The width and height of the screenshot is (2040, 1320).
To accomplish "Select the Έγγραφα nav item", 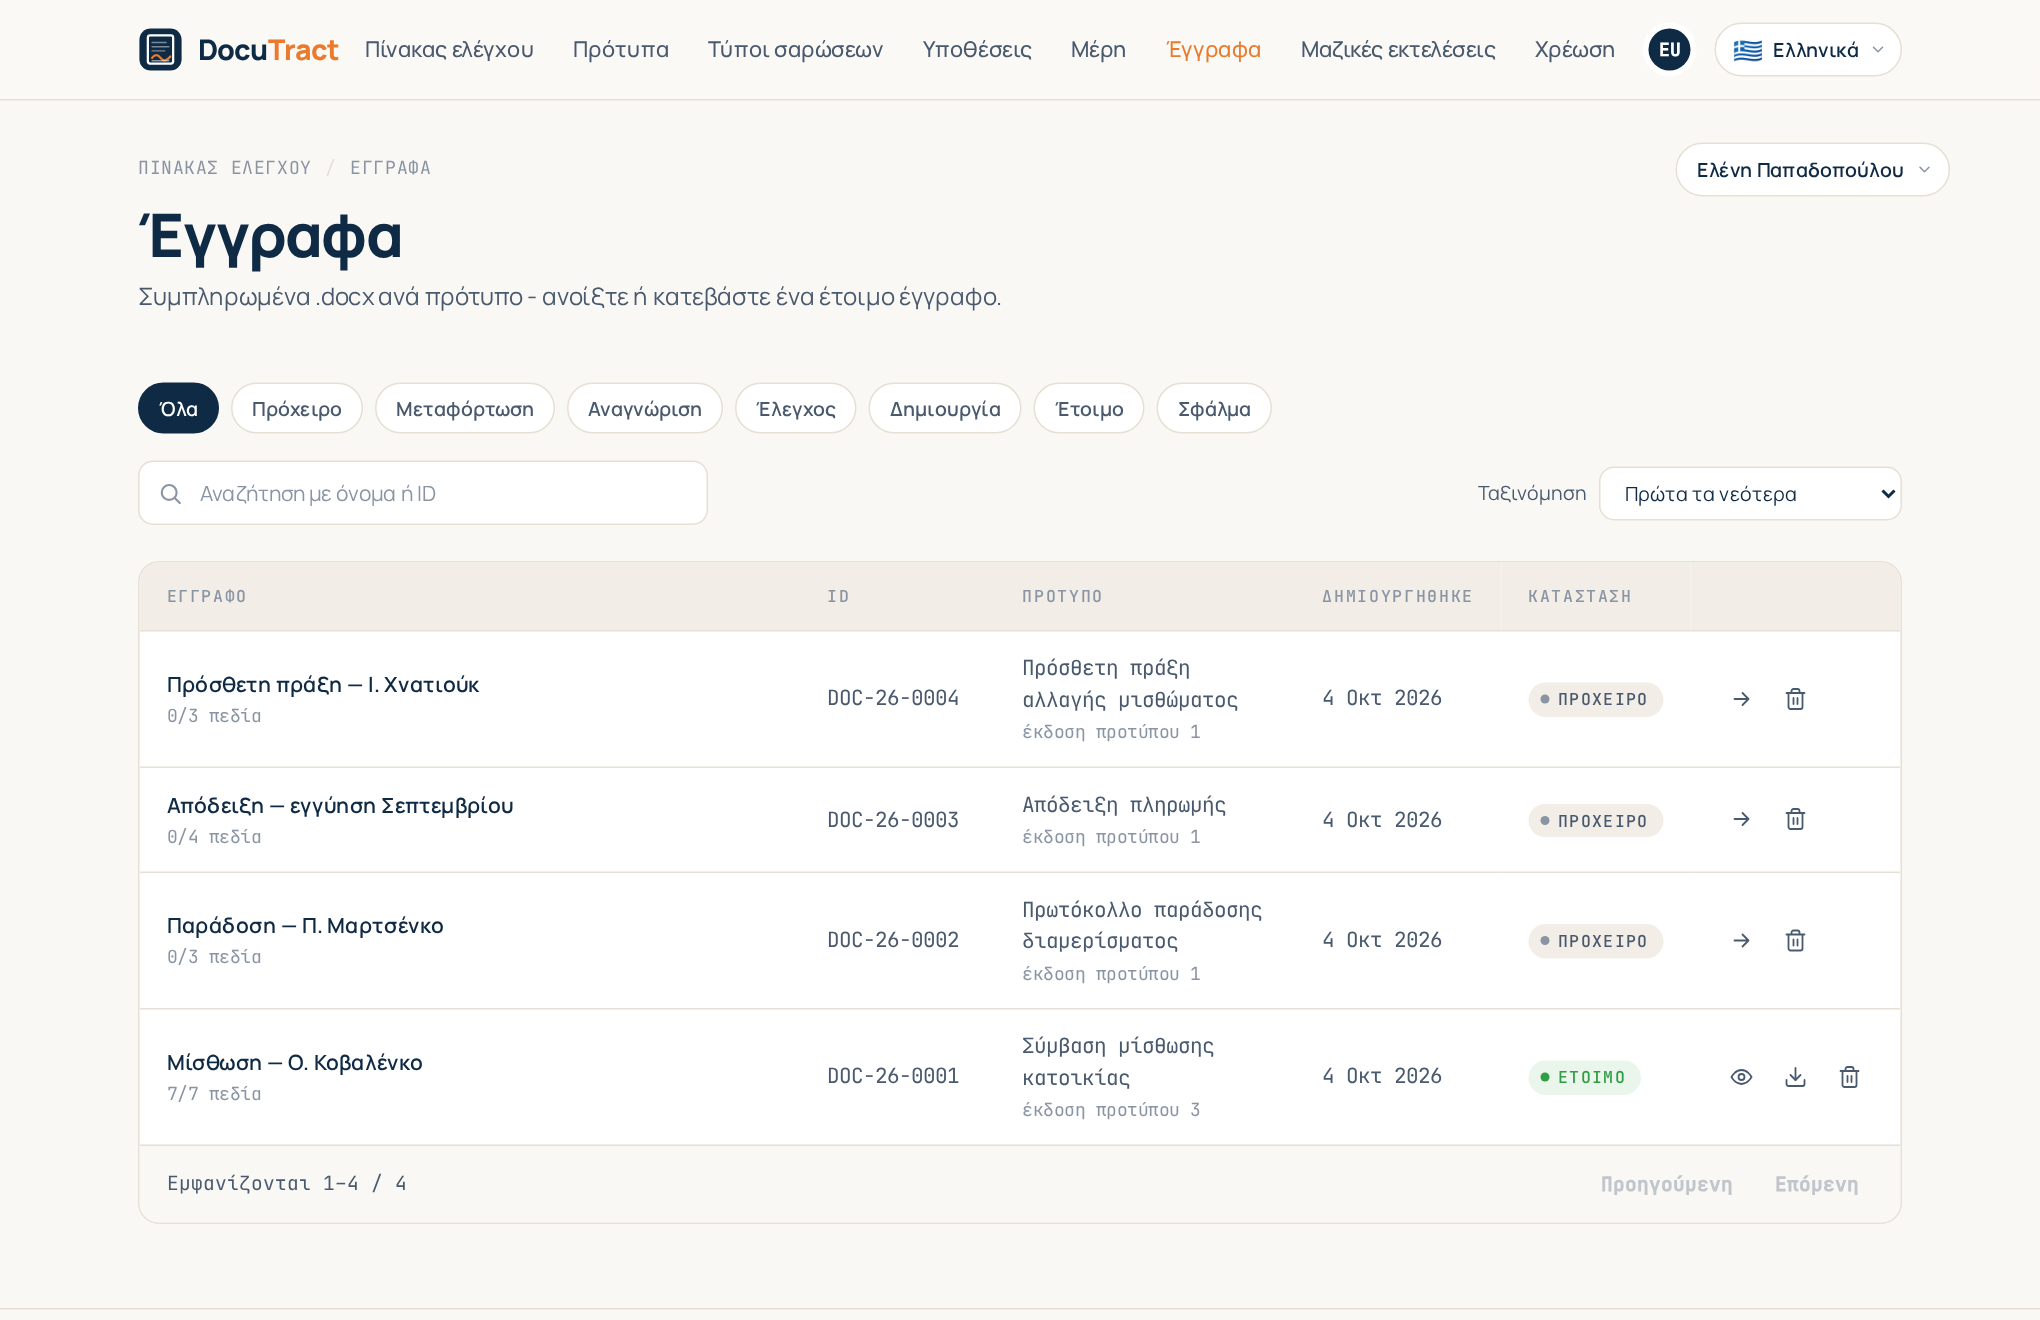I will point(1213,49).
